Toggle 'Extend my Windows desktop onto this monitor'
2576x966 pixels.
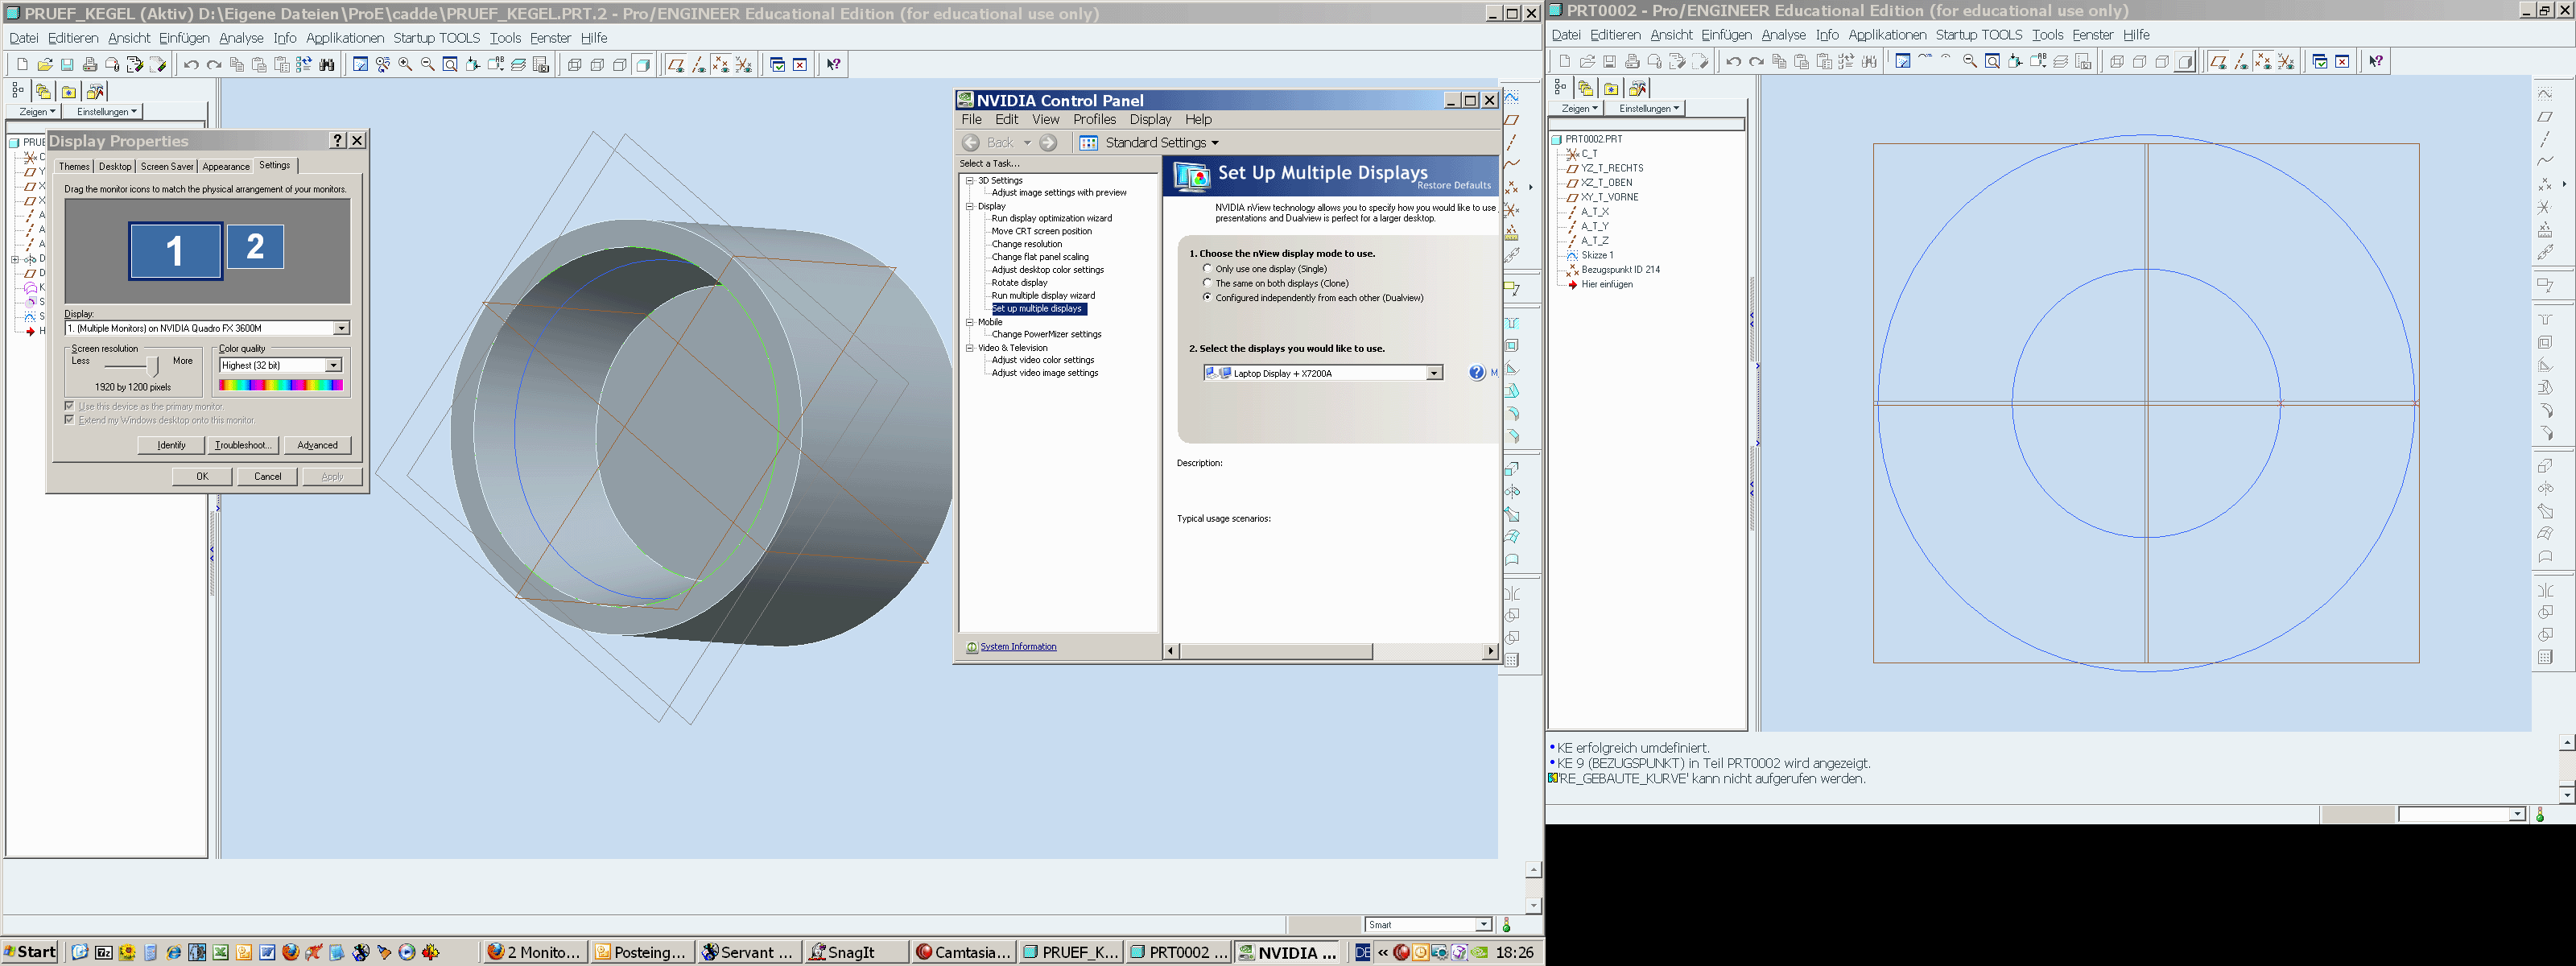tap(69, 420)
